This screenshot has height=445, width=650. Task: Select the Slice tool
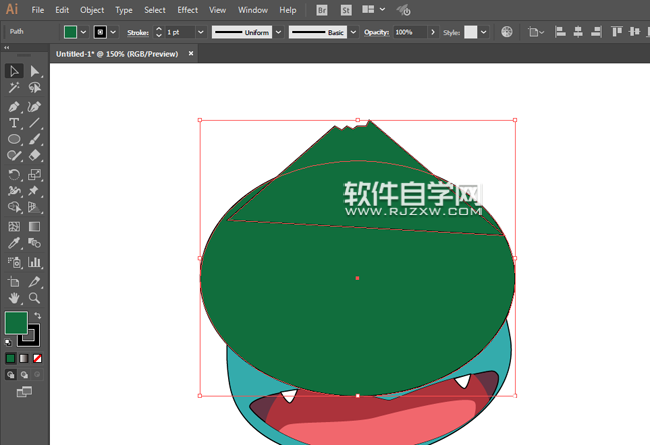34,282
